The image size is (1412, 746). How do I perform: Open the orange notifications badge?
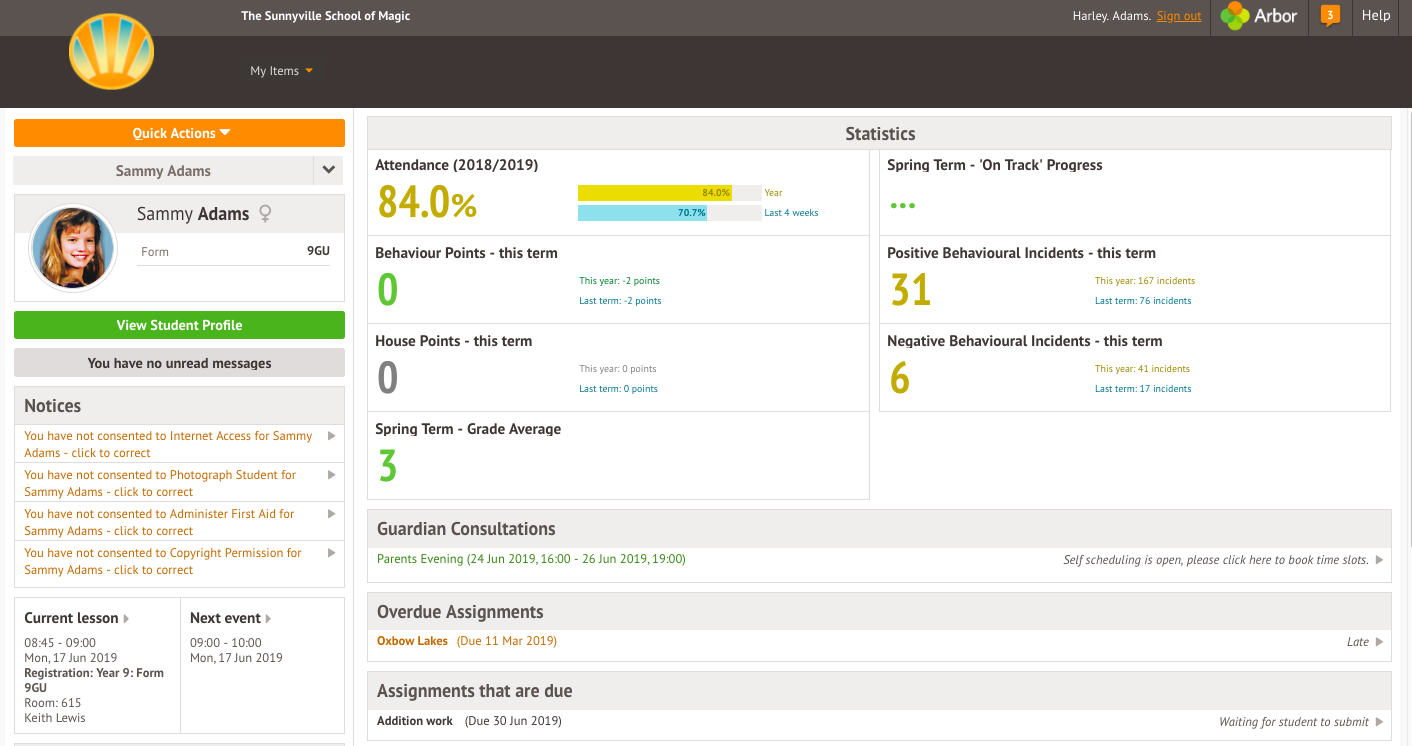point(1330,16)
